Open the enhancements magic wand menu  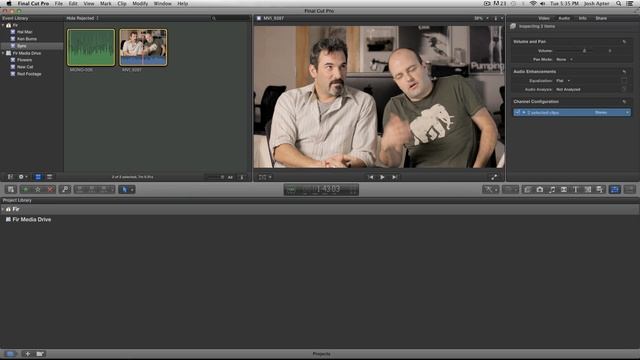pyautogui.click(x=490, y=189)
